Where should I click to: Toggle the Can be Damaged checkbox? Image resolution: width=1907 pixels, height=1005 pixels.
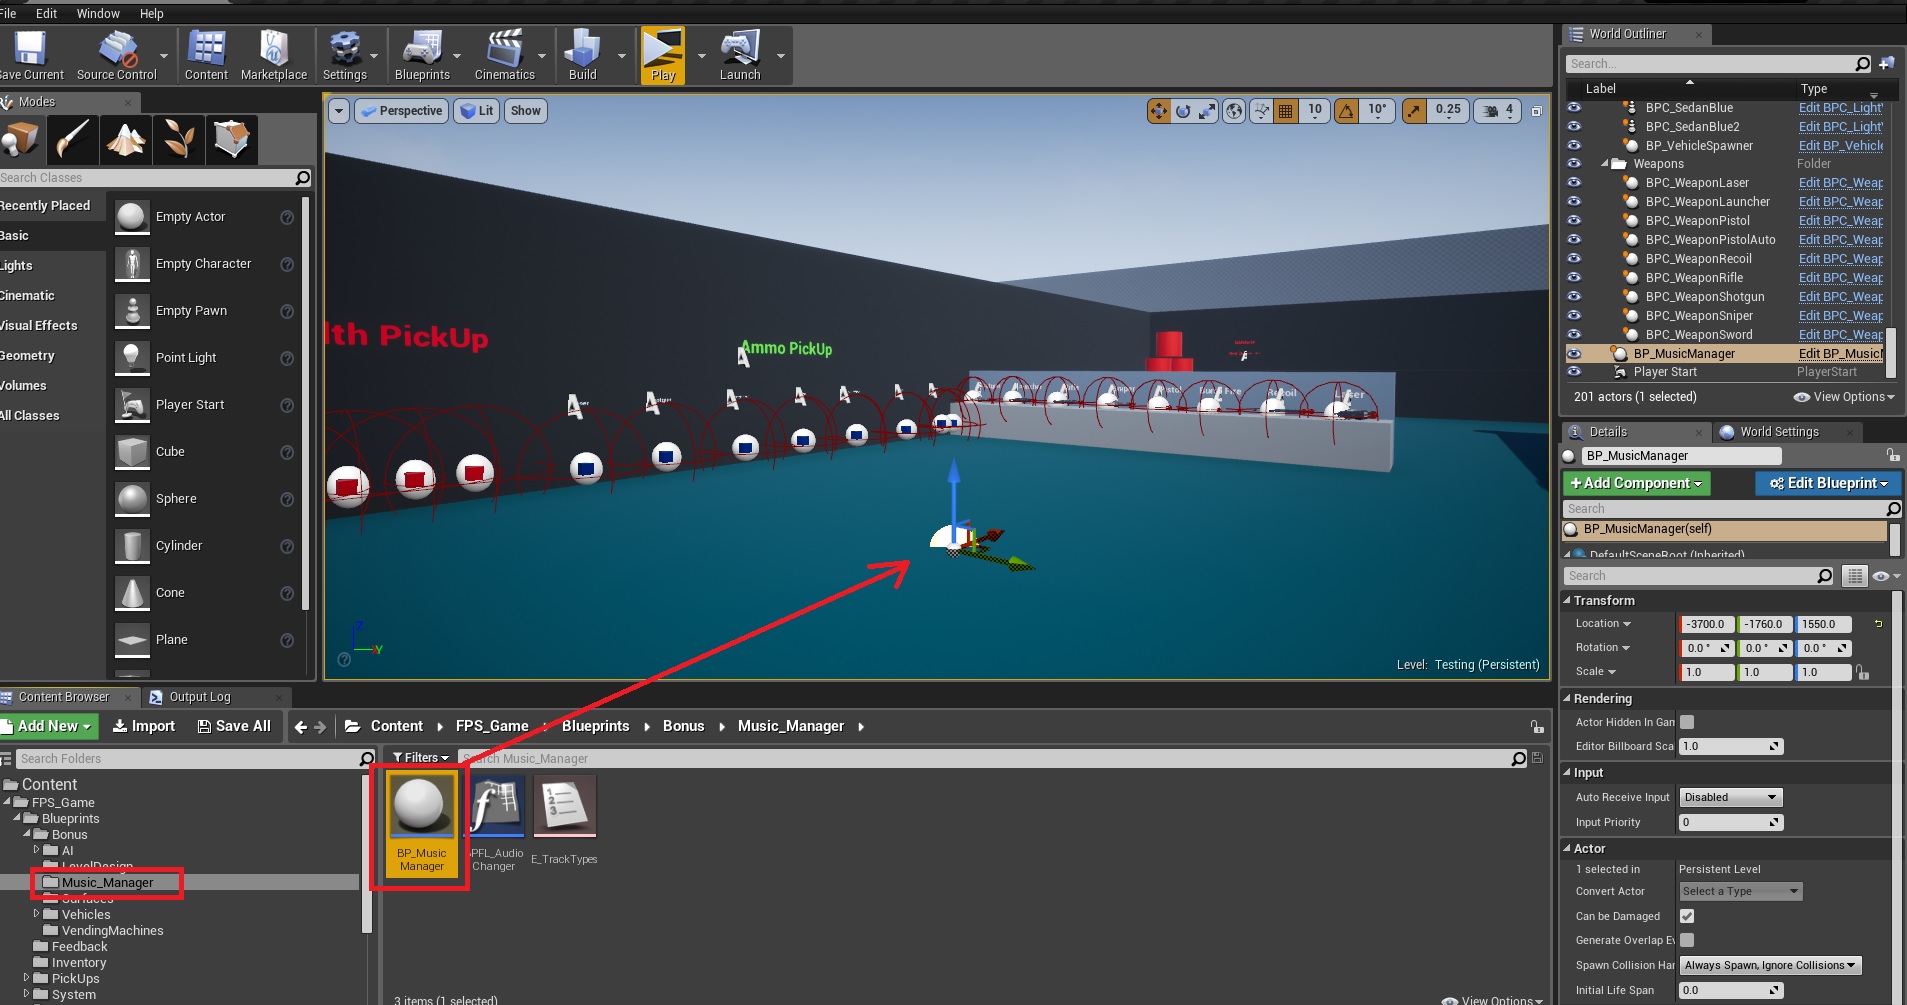tap(1687, 916)
